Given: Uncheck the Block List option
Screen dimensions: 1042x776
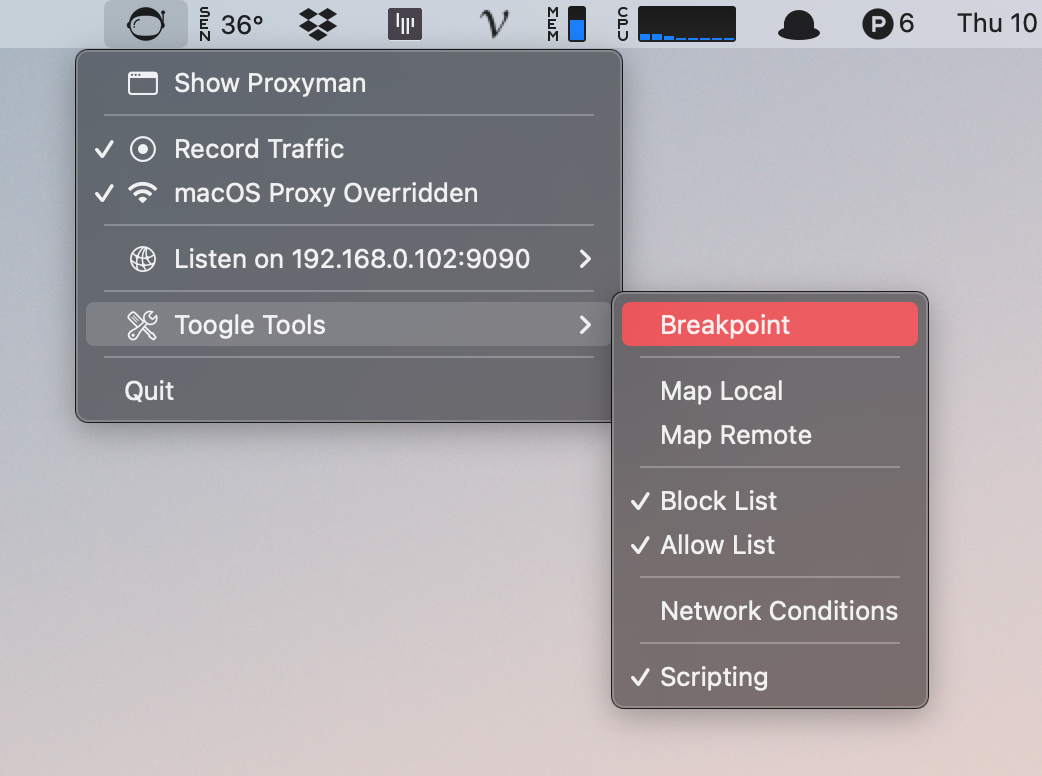Looking at the screenshot, I should coord(718,501).
